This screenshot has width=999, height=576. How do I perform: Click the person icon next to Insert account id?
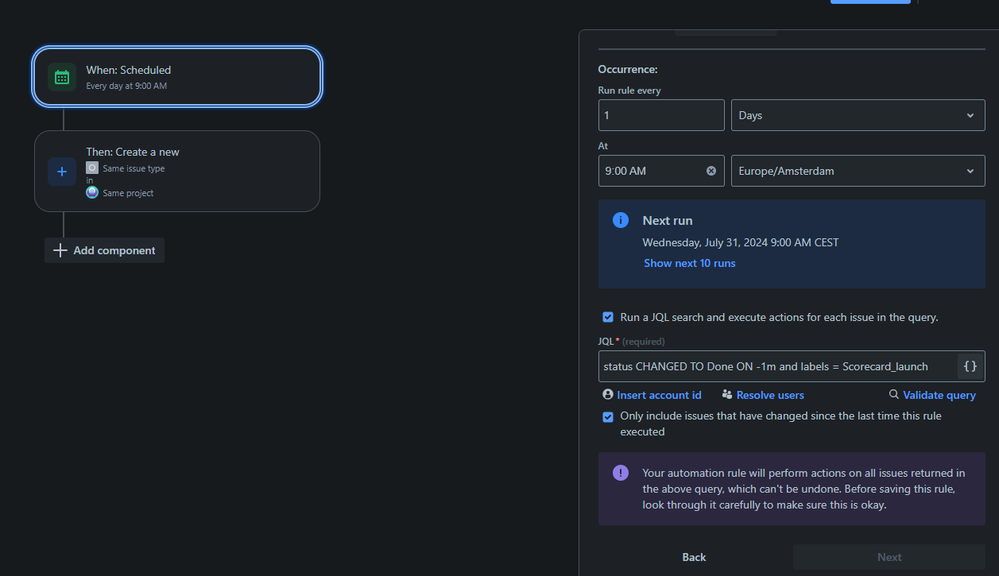coord(607,394)
